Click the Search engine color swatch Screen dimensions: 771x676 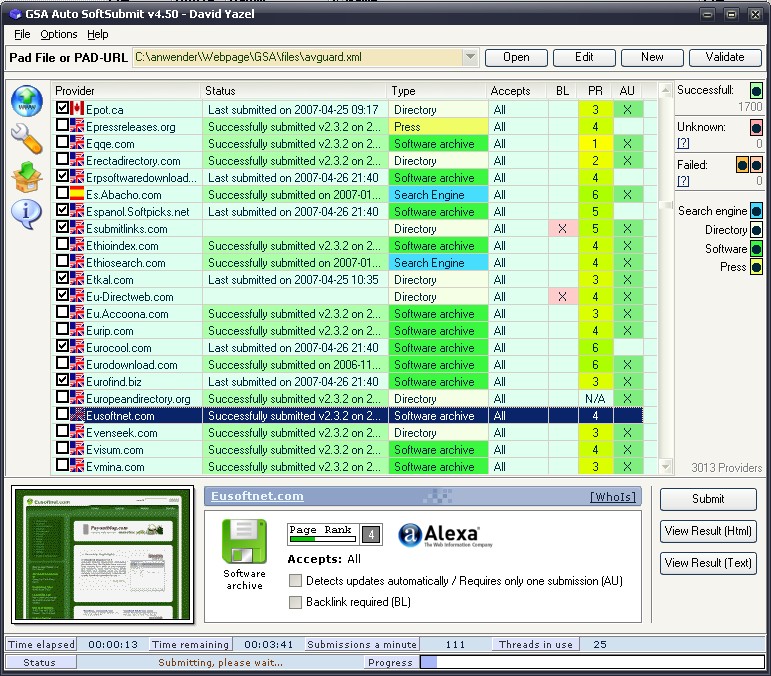click(756, 211)
